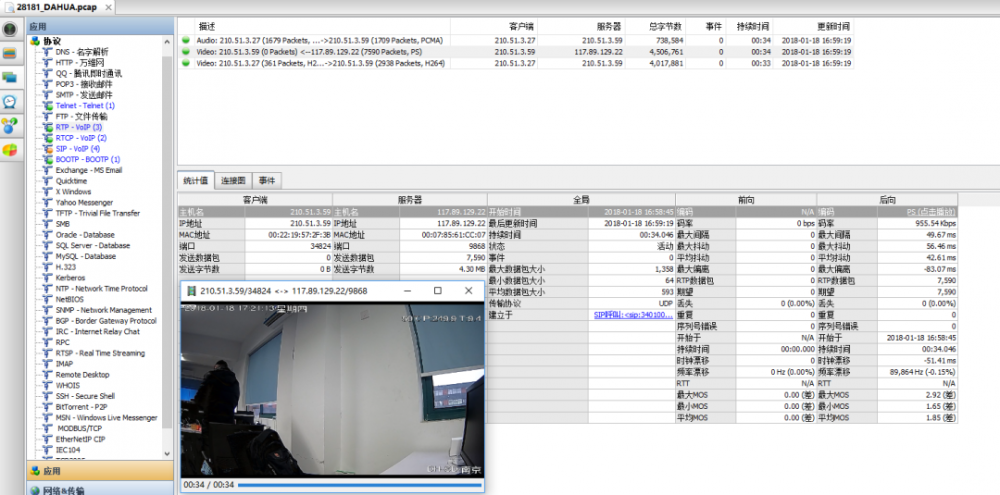
Task: Select MODBUS/TCP in protocol tree
Action: click(x=80, y=429)
